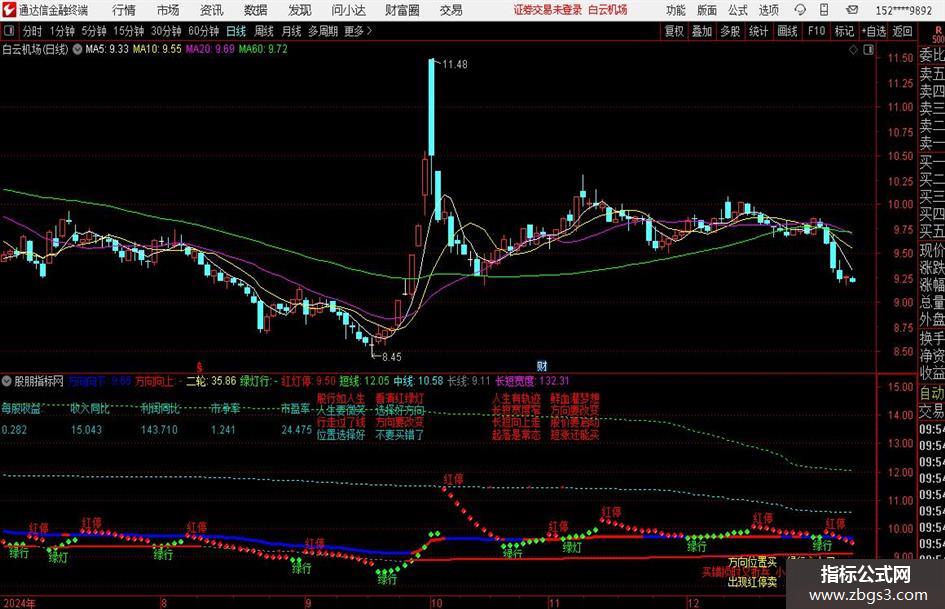Switch to 分时 chart tab

(33, 31)
